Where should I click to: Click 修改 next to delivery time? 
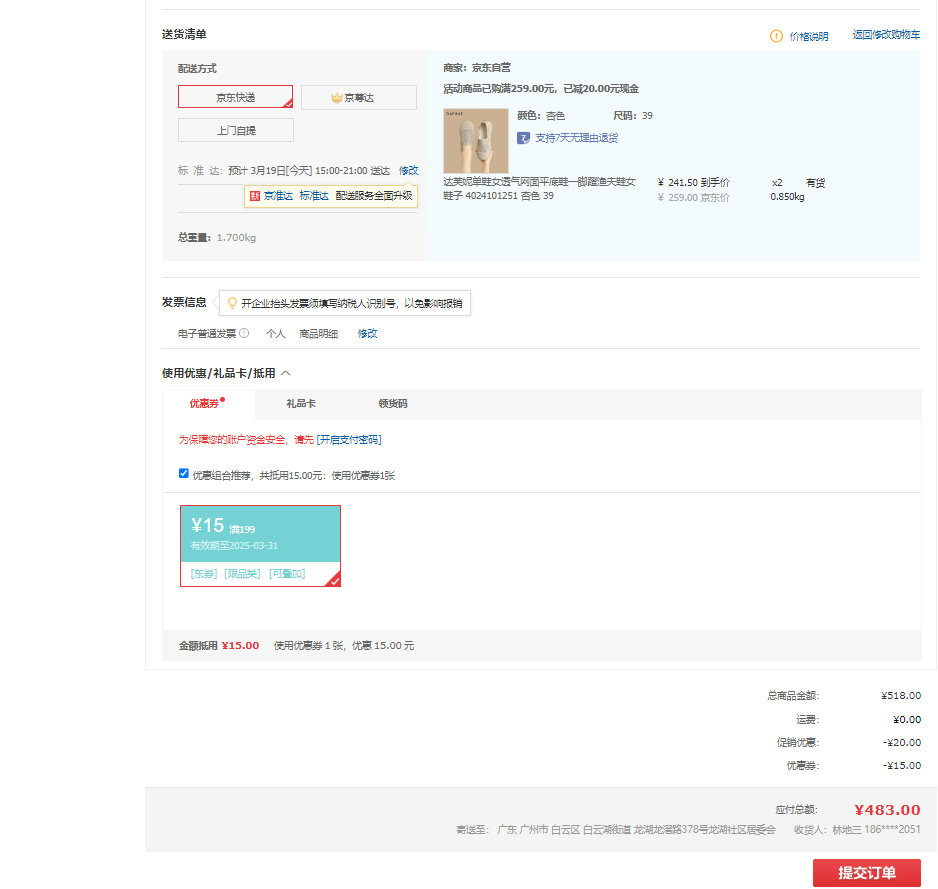point(408,170)
